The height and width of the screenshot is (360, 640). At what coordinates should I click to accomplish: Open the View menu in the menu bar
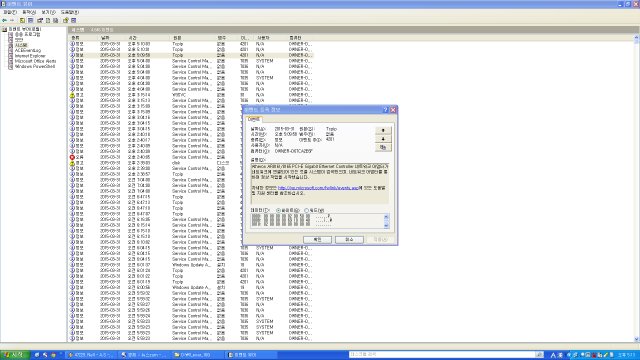48,12
